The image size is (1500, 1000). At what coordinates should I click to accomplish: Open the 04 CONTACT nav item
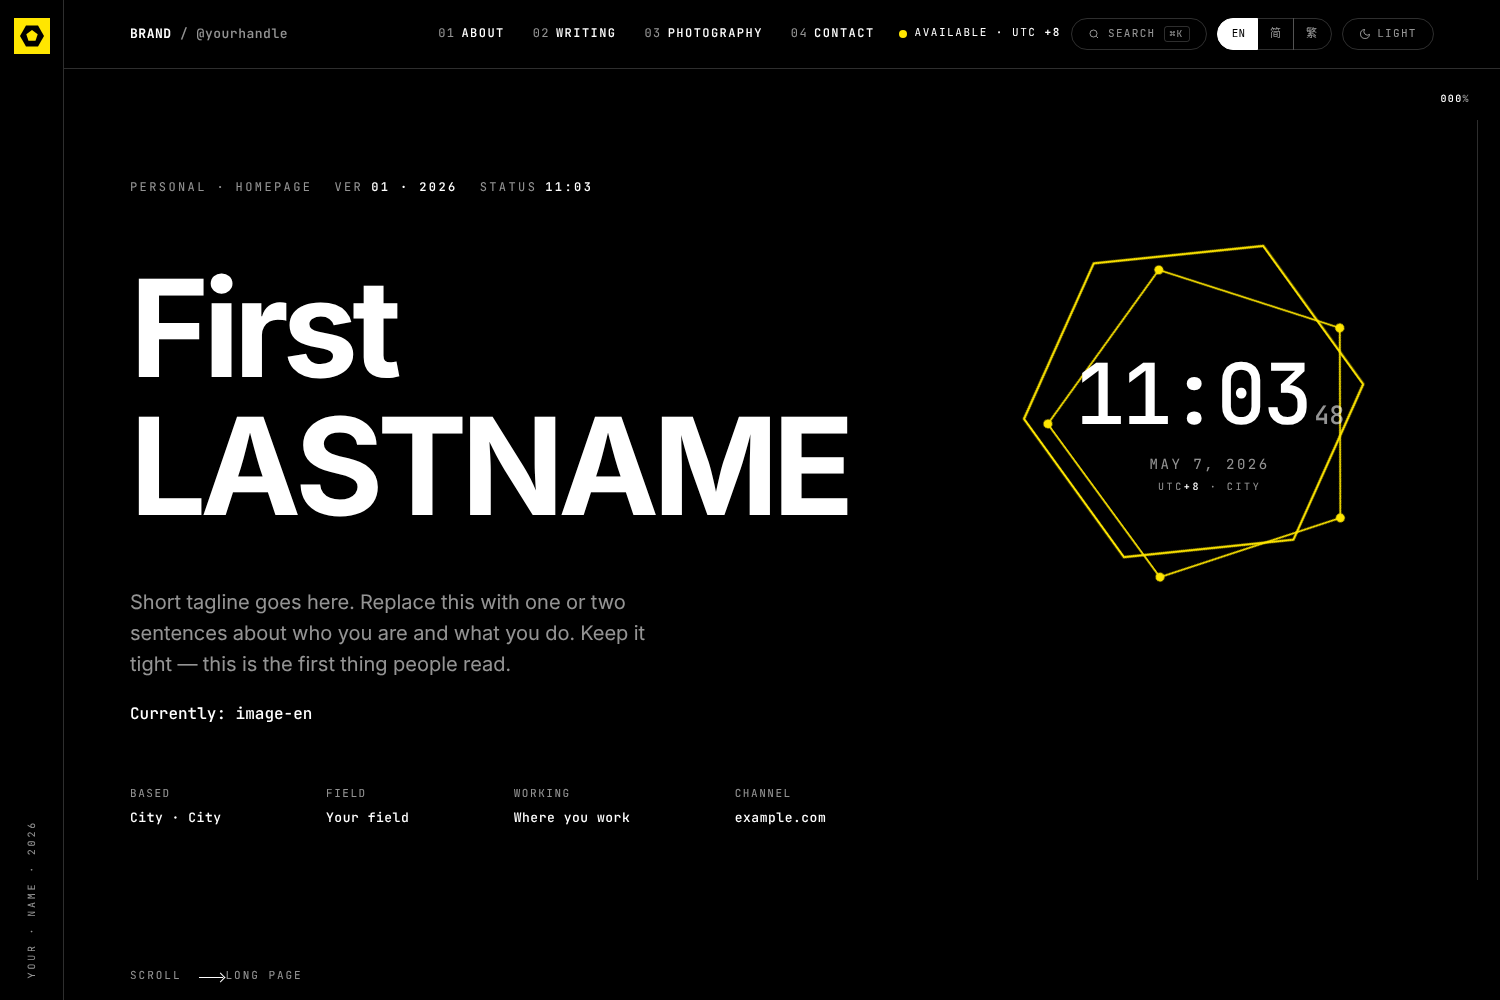pos(832,33)
